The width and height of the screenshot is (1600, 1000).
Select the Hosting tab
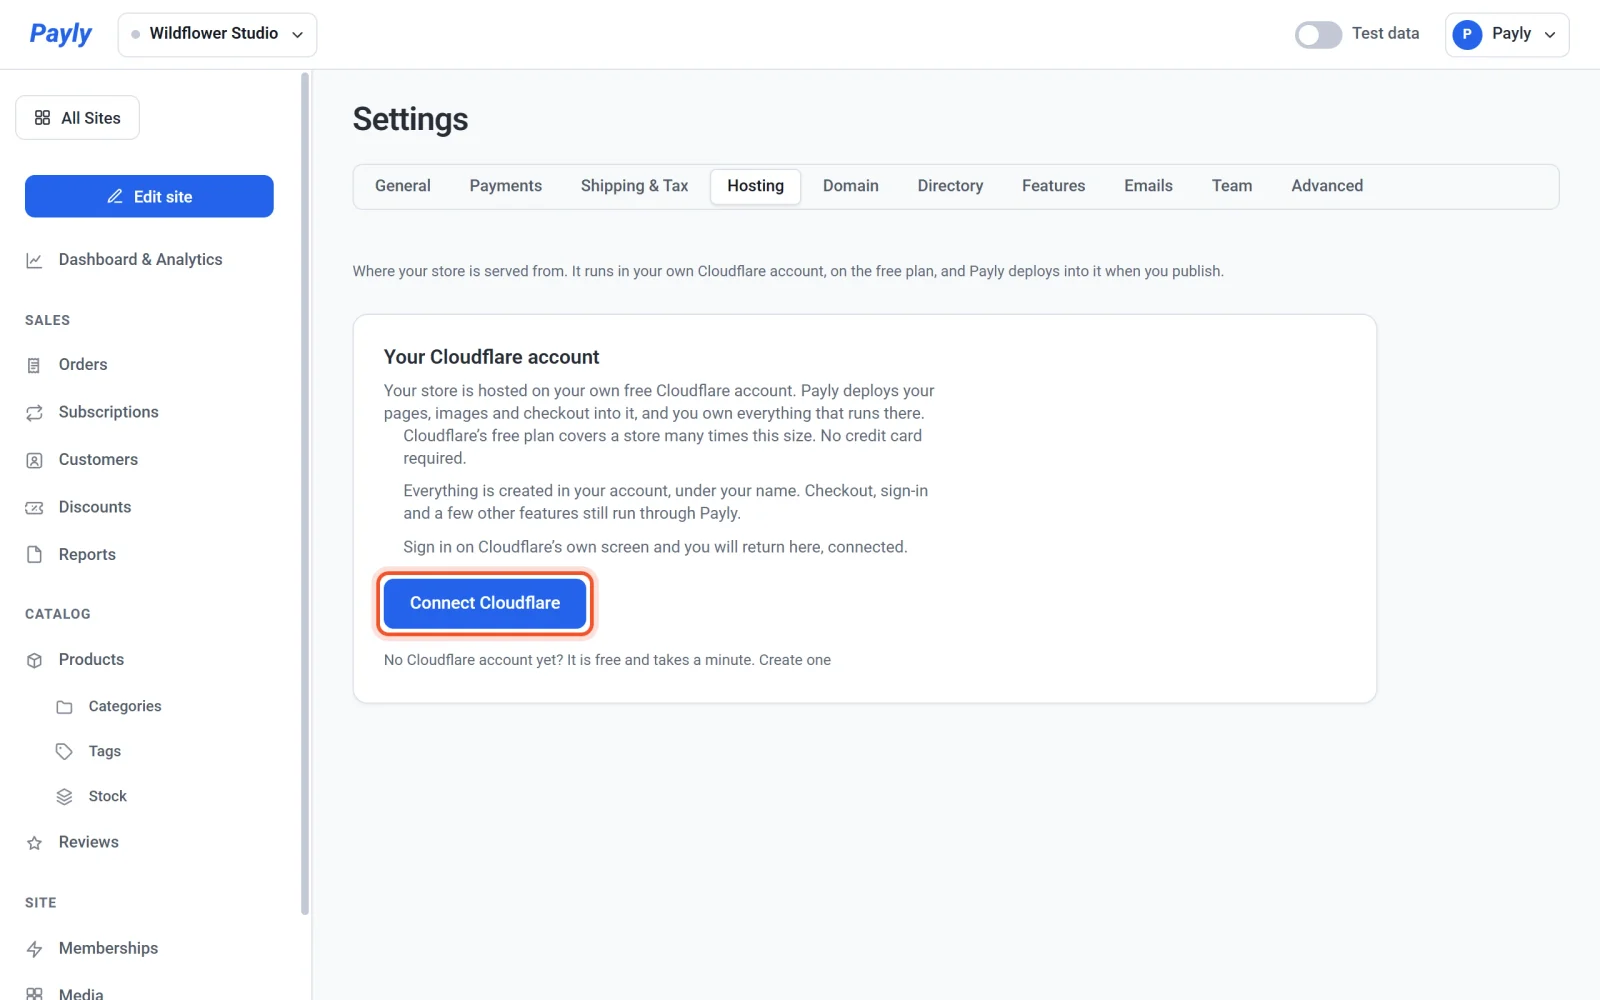tap(756, 186)
